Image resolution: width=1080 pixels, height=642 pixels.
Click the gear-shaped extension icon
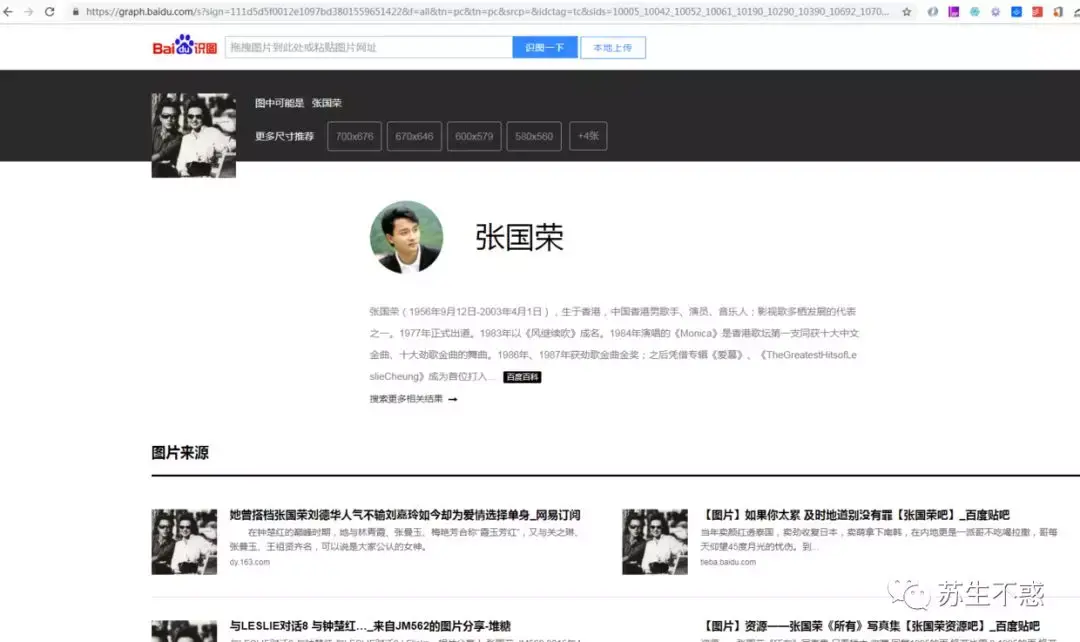tap(995, 12)
